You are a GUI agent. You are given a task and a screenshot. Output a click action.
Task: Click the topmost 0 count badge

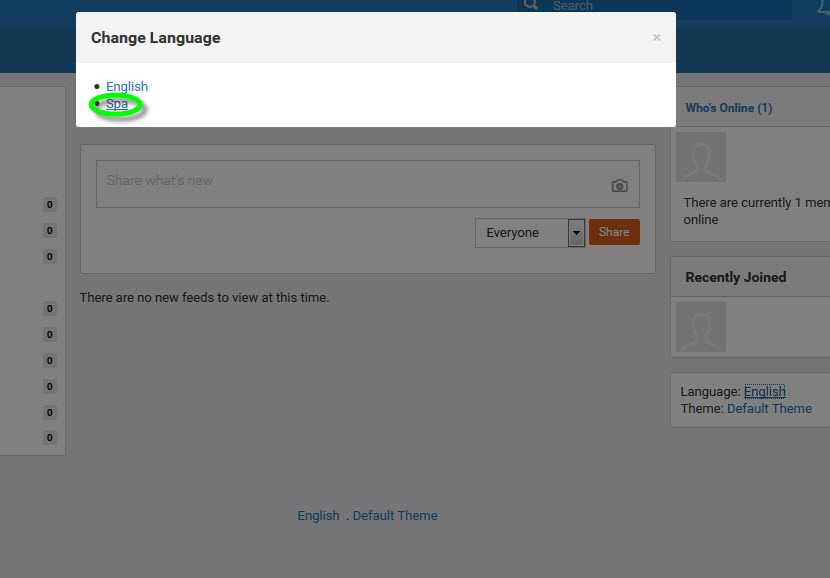50,205
